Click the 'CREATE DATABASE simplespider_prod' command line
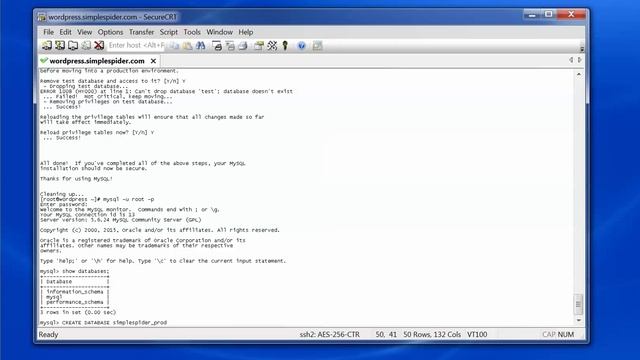 pos(103,322)
